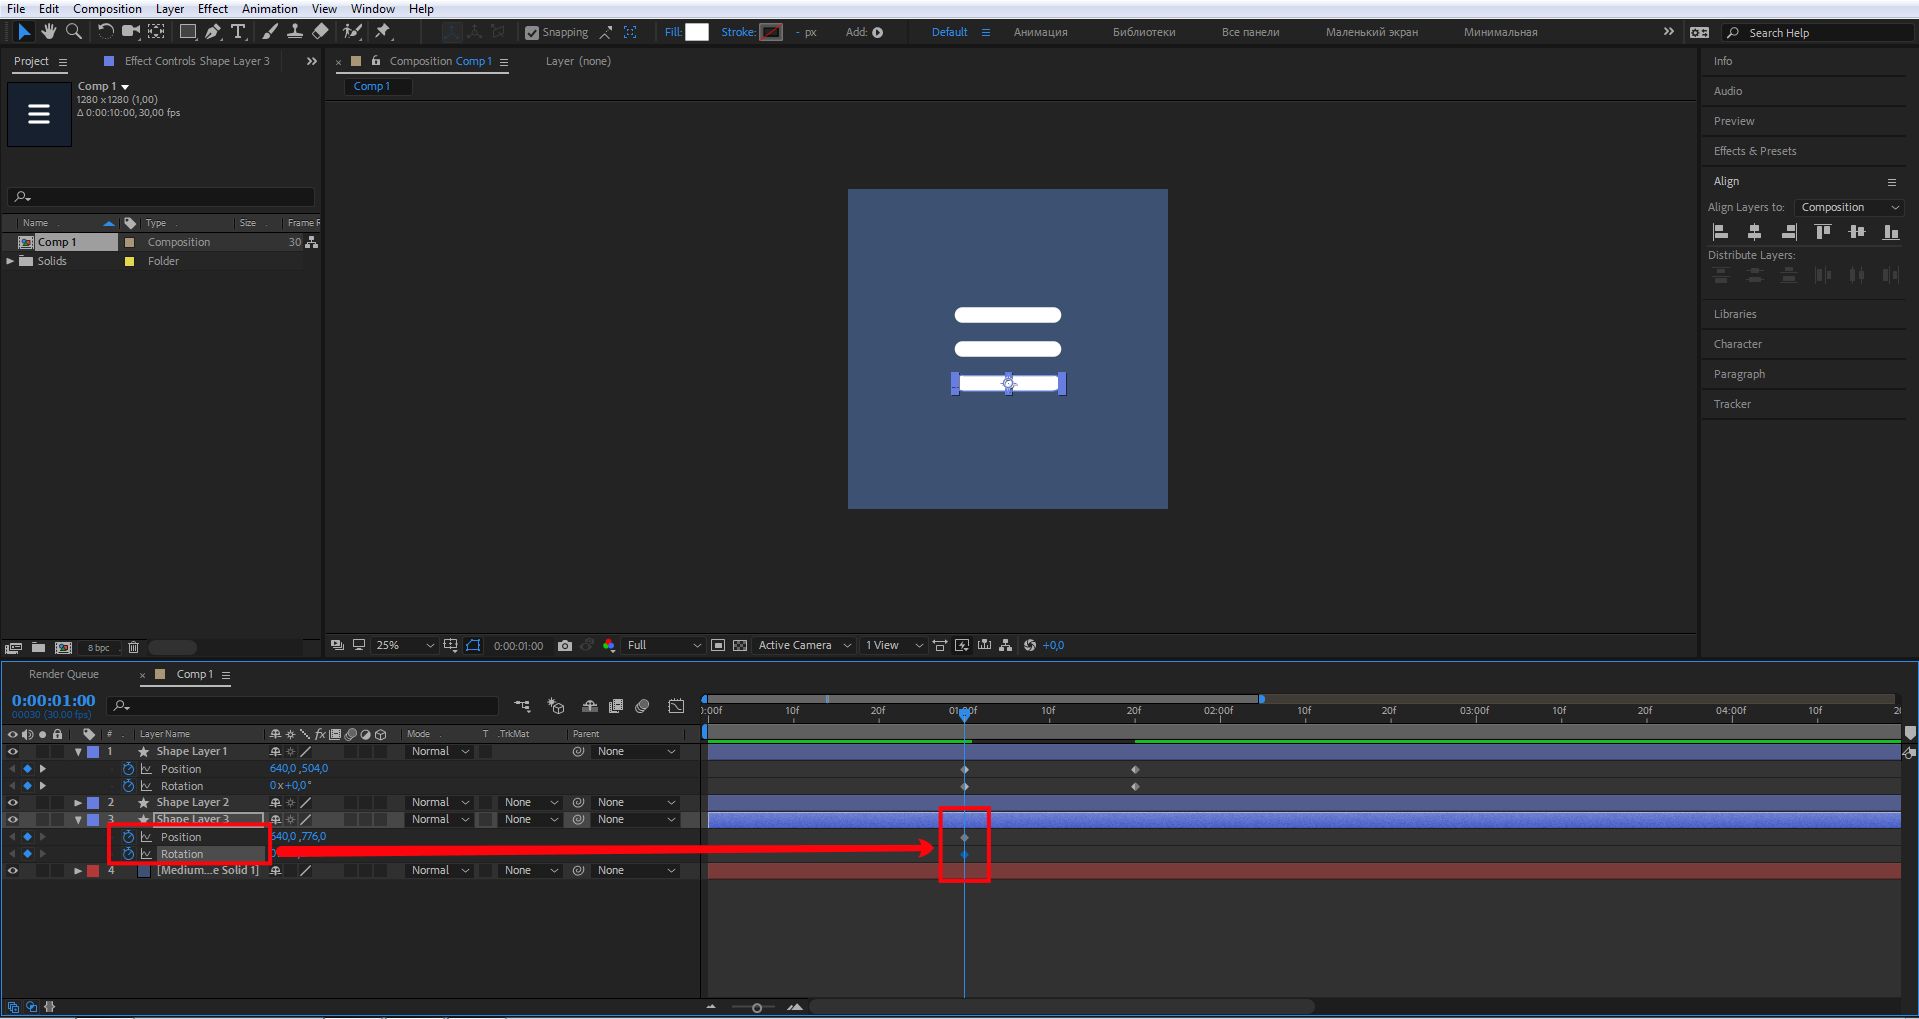Select the Pen tool in toolbar

click(x=213, y=32)
